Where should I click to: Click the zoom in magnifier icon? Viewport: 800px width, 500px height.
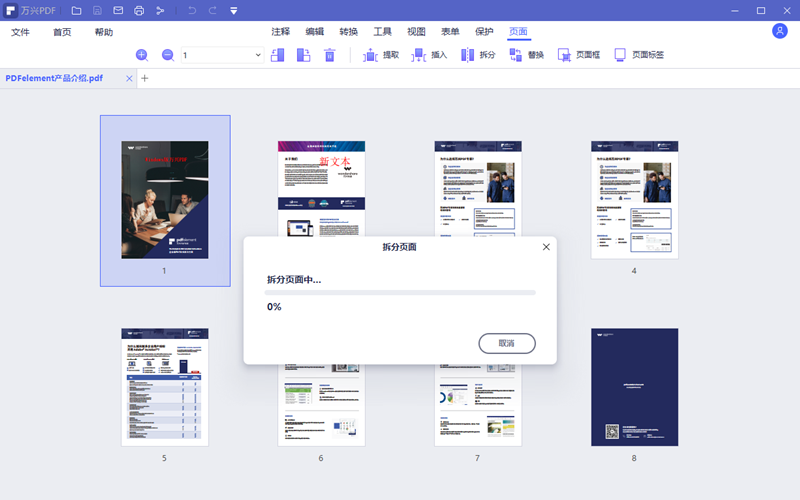click(142, 55)
